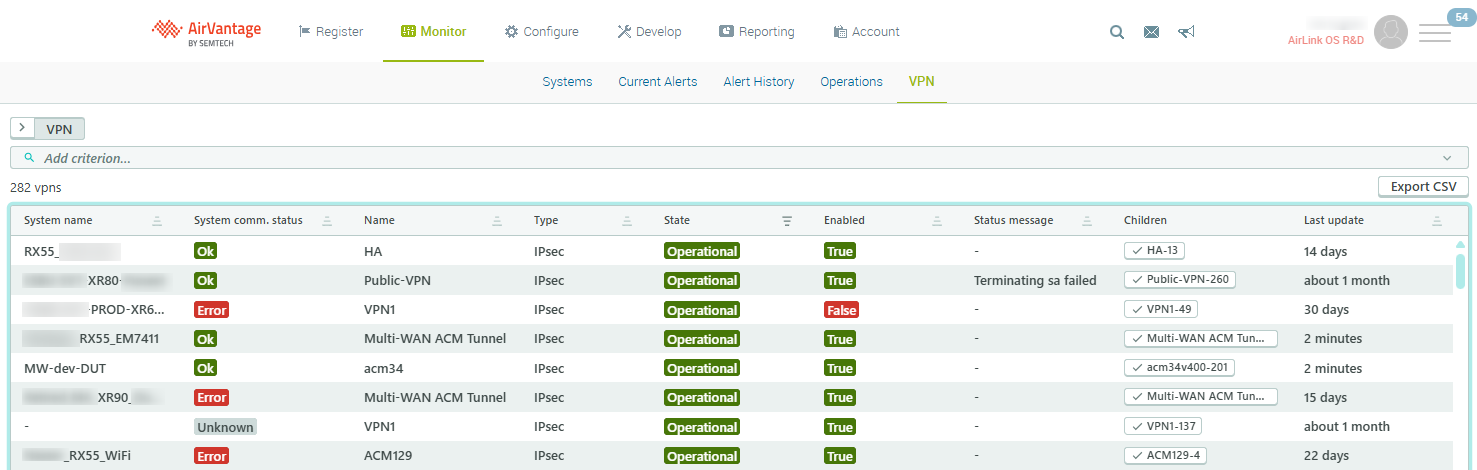Click the State column filter icon
This screenshot has height=470, width=1477.
[x=787, y=221]
